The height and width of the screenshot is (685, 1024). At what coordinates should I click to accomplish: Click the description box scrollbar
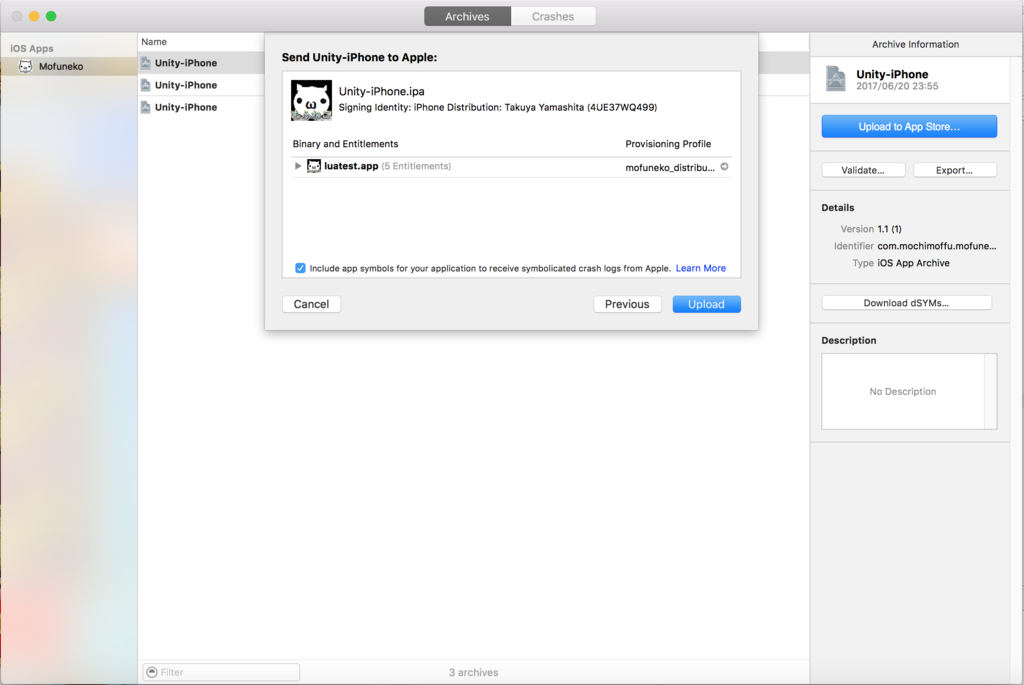point(991,392)
